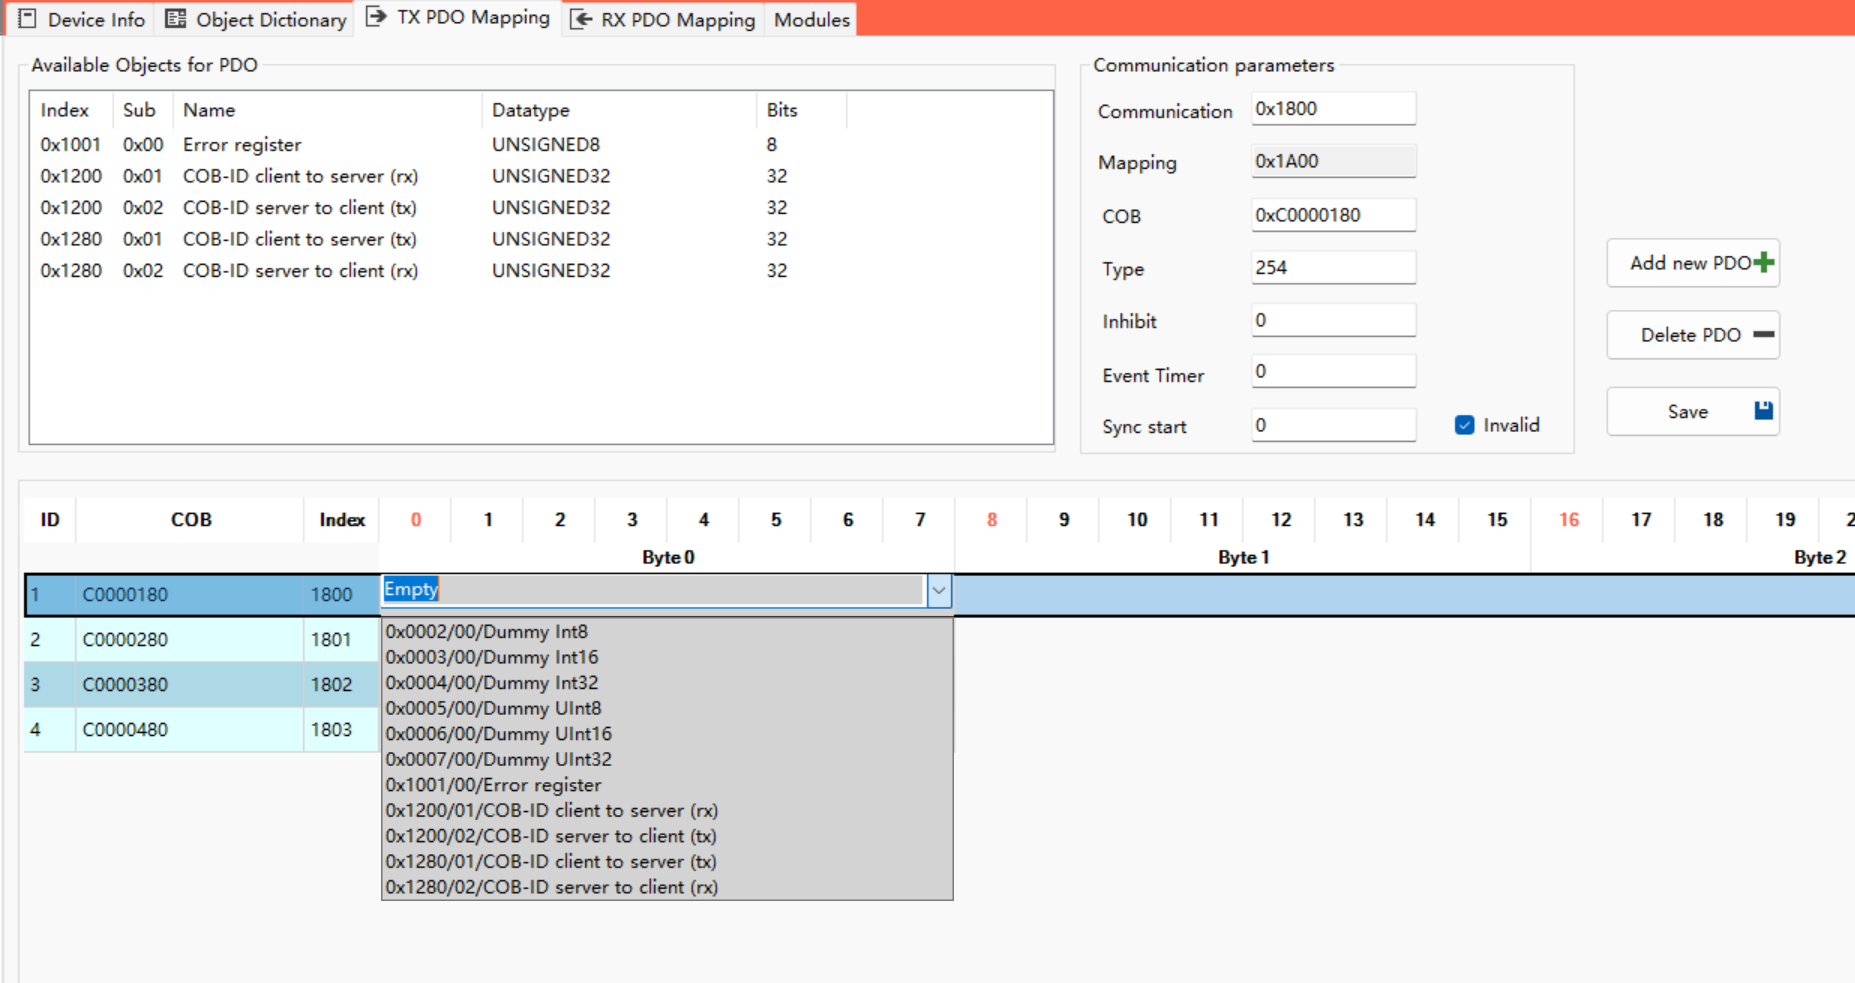Select 0x1200 0x01 COB-ID client to server (rx) row
This screenshot has width=1855, height=983.
[540, 176]
